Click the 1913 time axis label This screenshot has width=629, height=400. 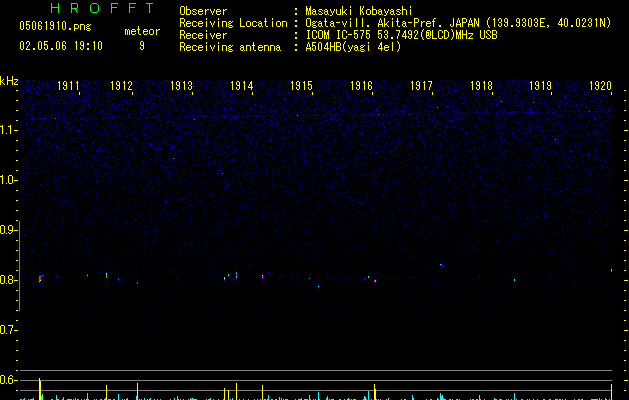[181, 86]
